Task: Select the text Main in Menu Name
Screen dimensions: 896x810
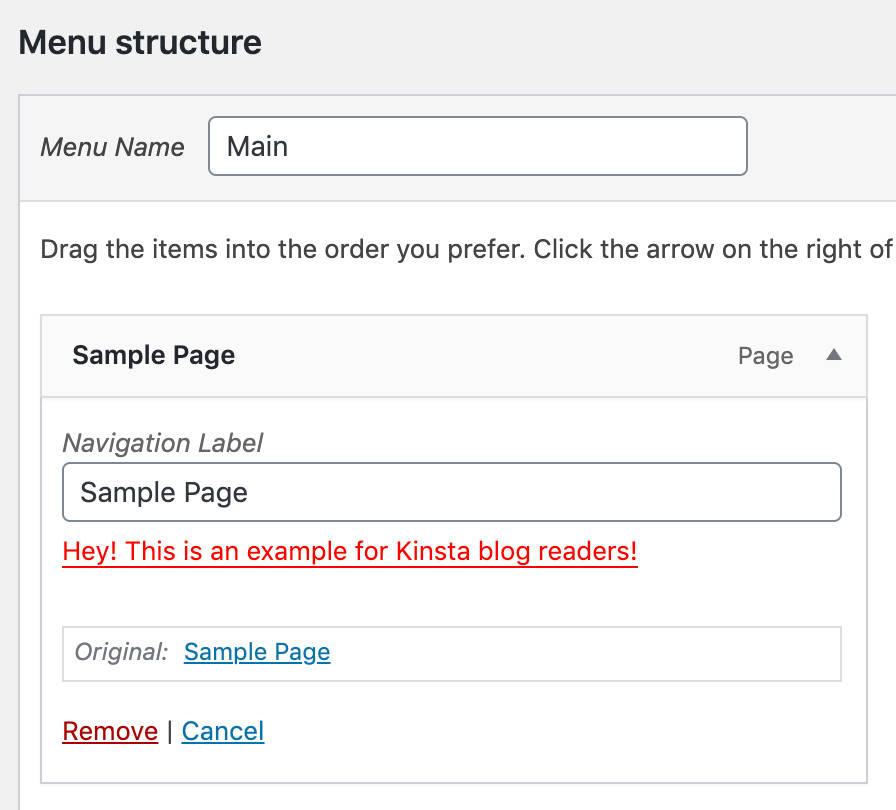Action: [x=259, y=146]
